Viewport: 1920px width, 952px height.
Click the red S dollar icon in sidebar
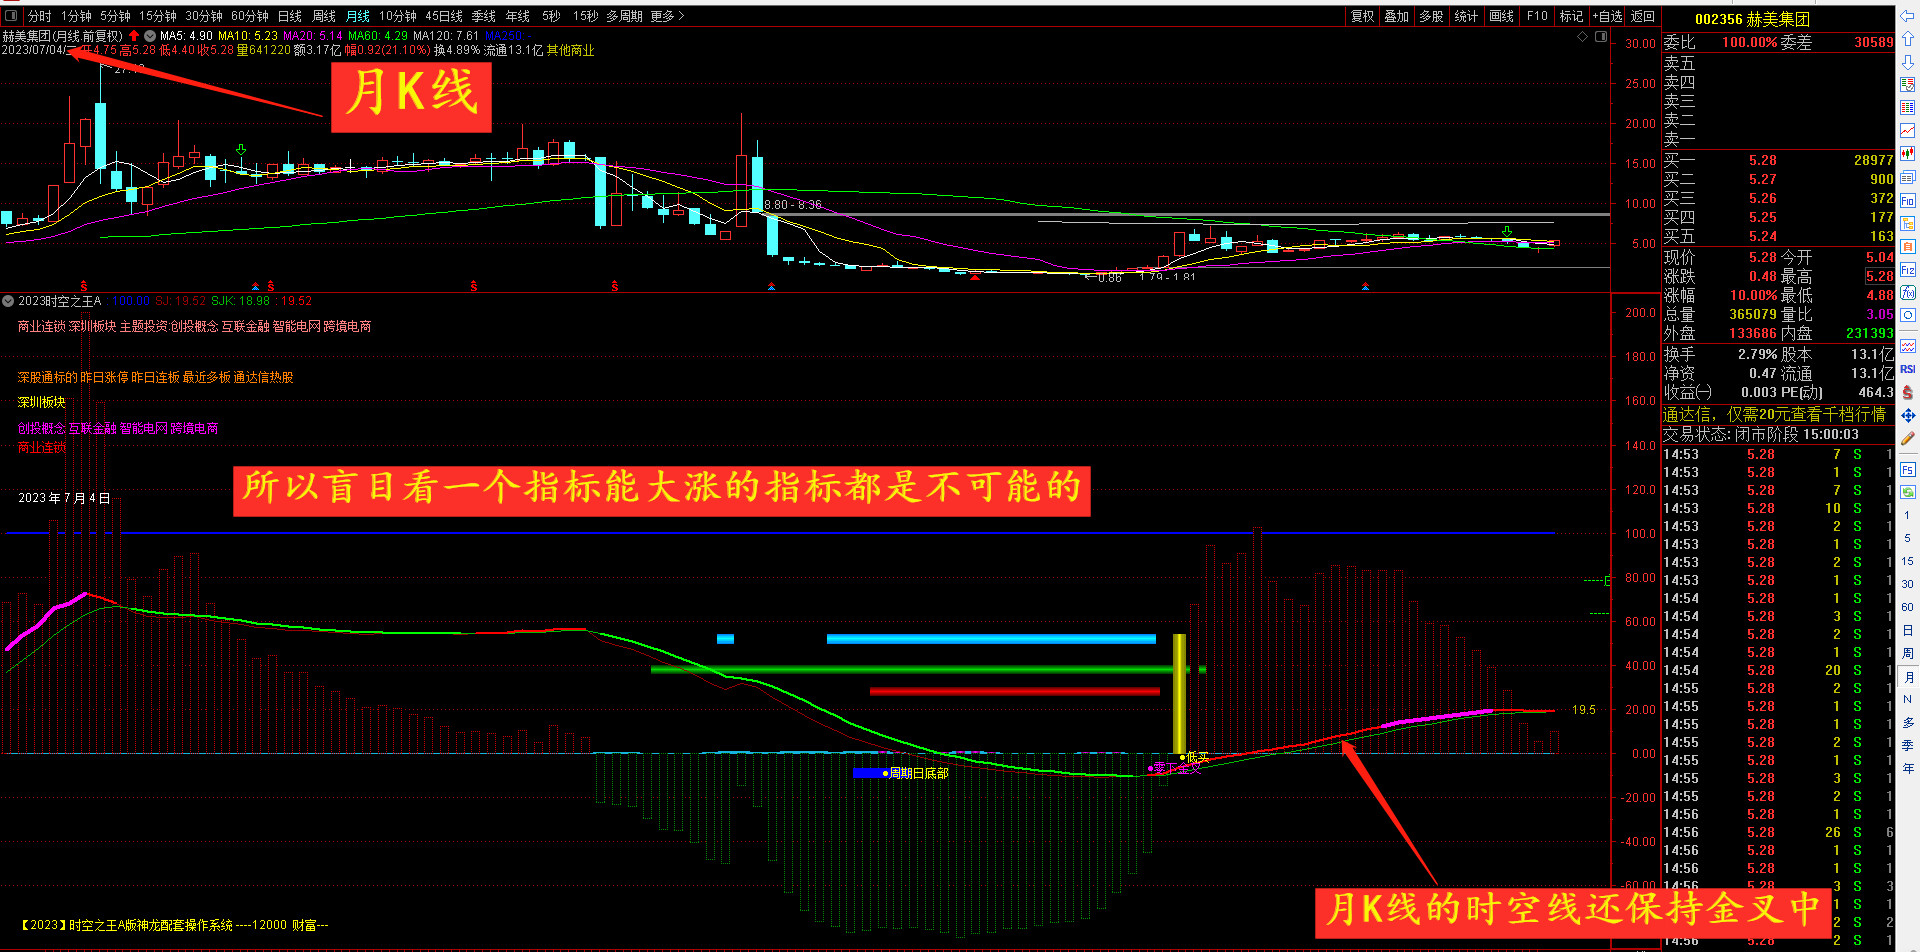pos(1908,392)
